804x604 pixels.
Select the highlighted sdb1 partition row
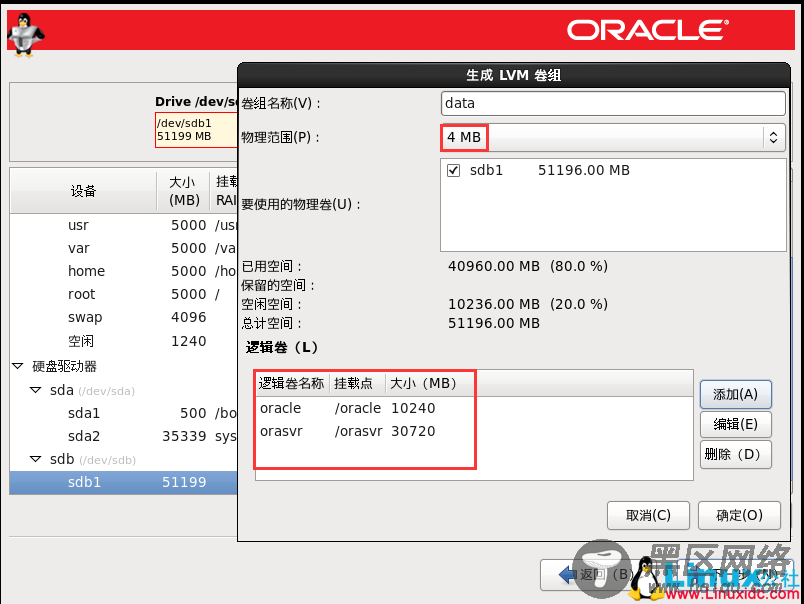point(124,482)
